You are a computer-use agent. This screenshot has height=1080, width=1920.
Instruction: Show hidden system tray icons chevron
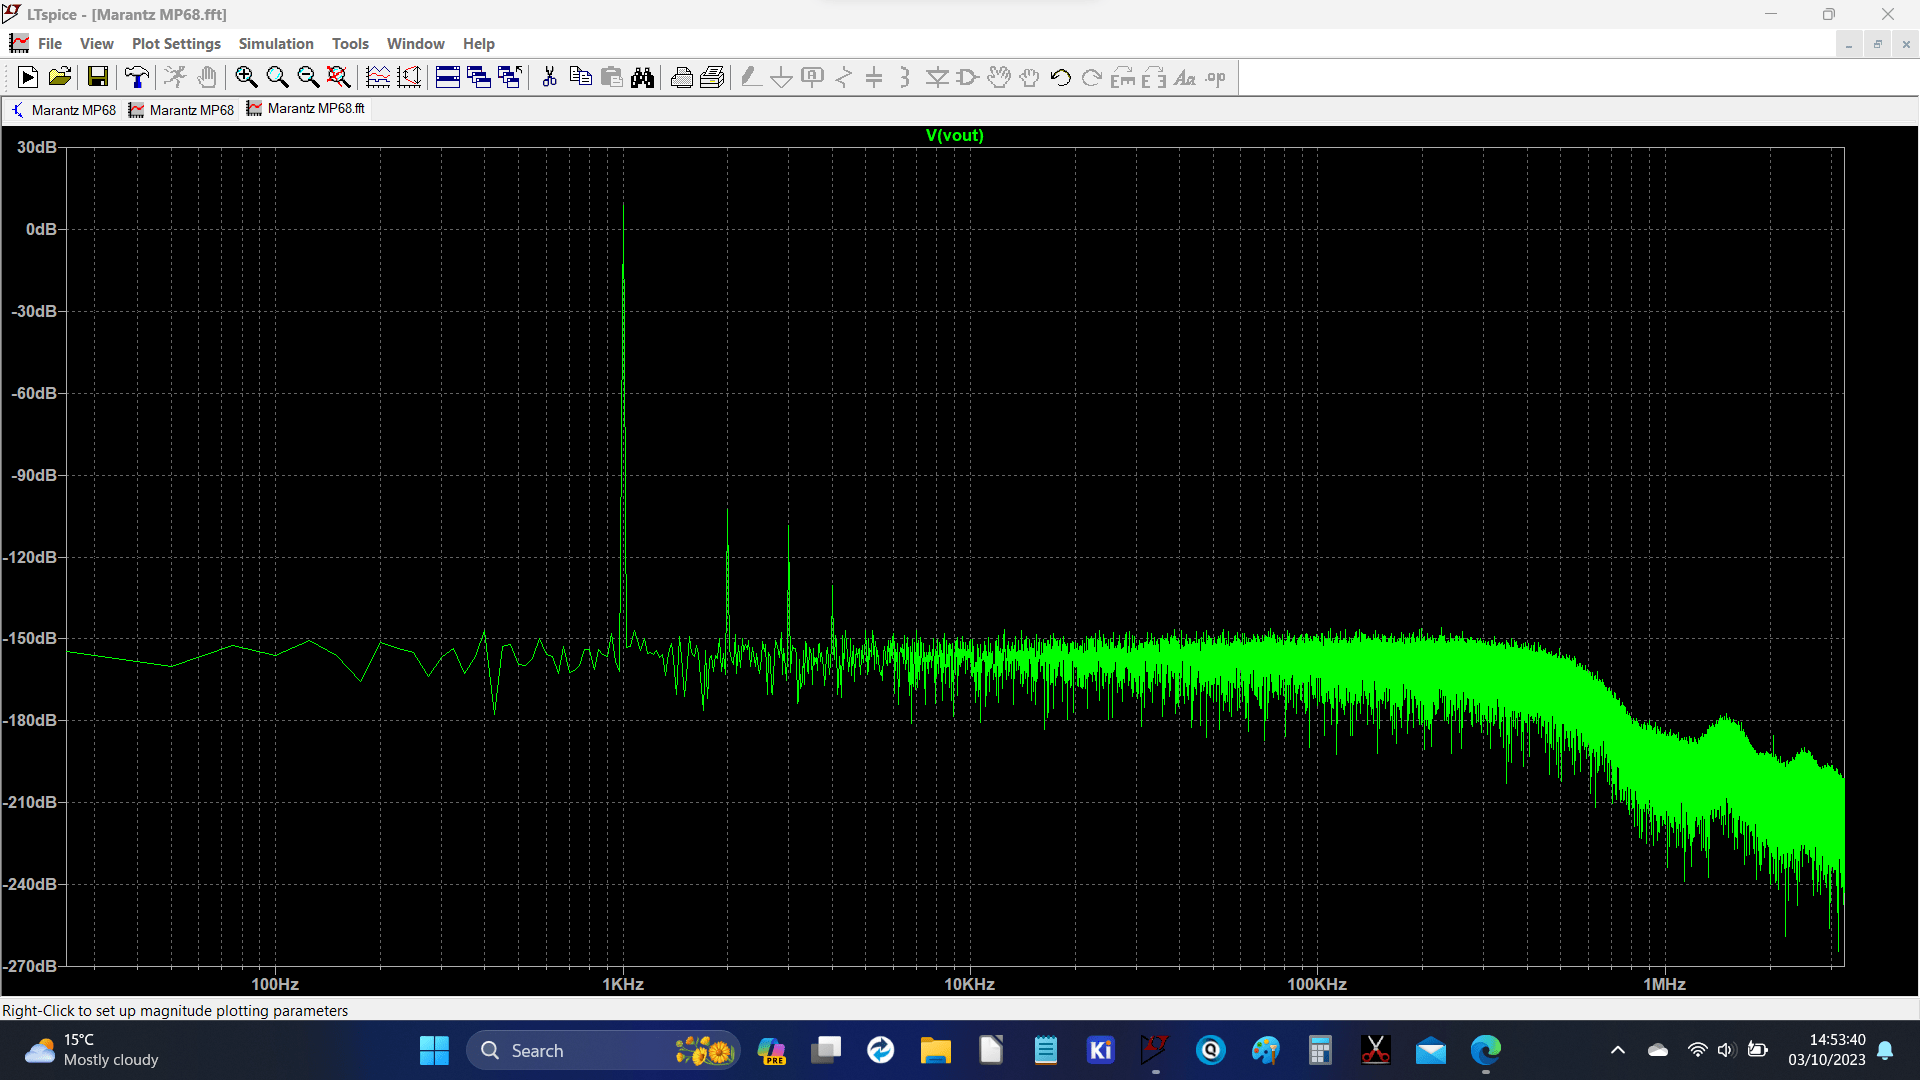point(1617,1050)
